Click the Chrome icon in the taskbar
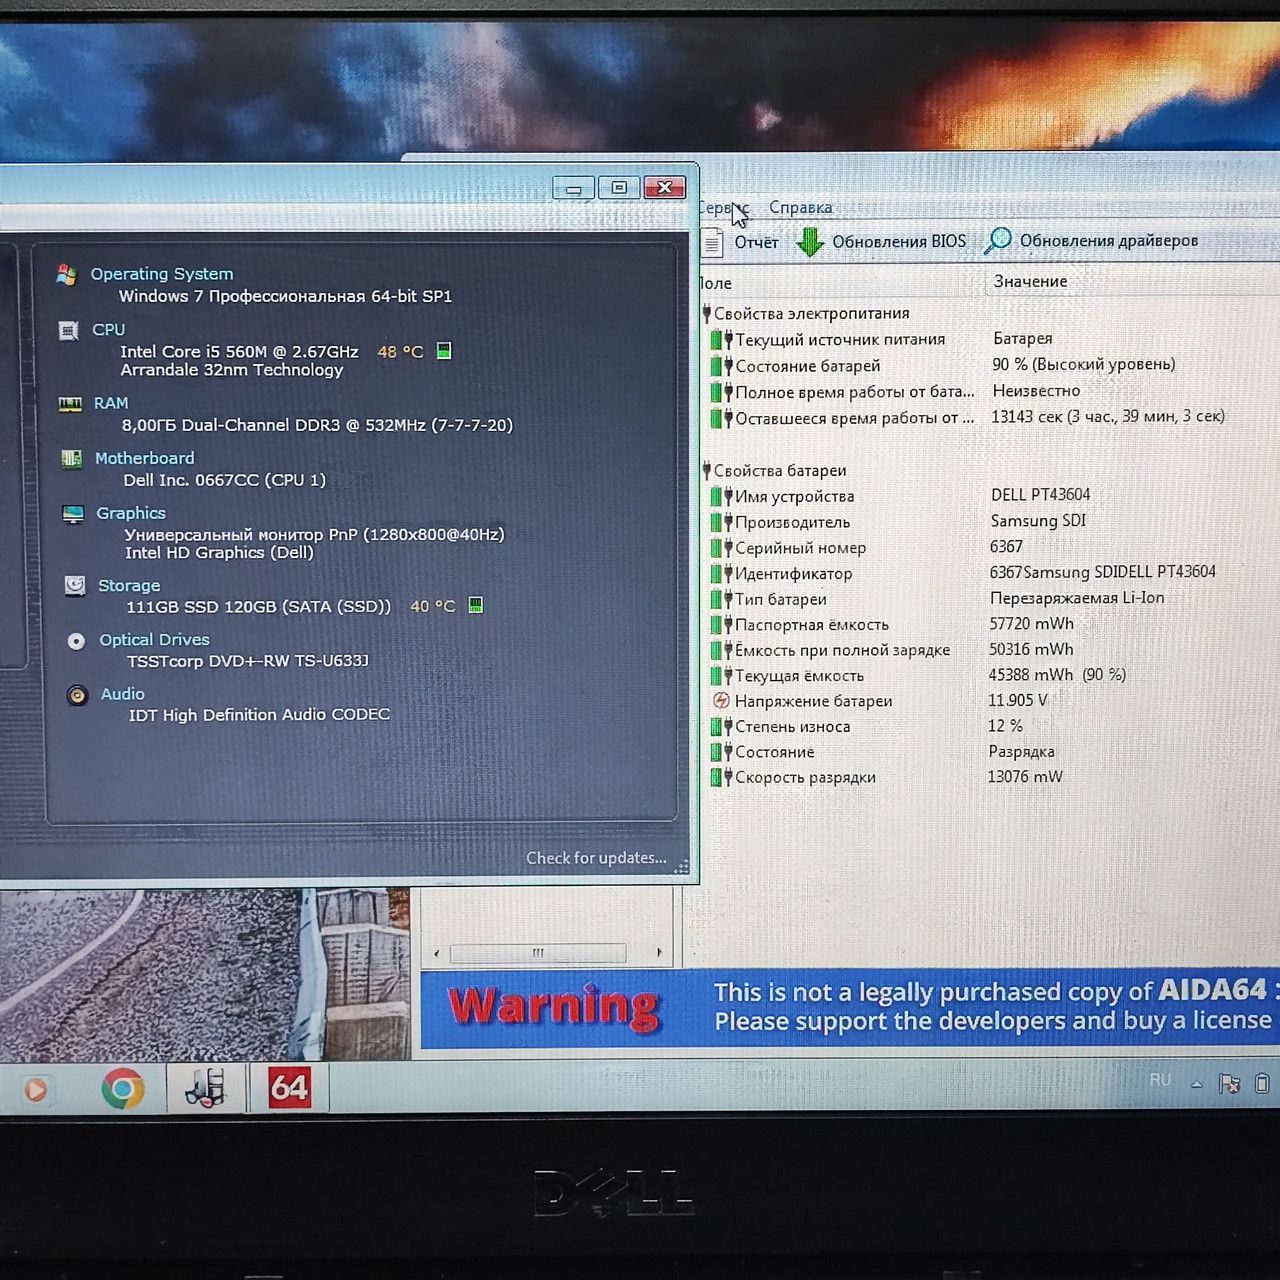 coord(122,1089)
